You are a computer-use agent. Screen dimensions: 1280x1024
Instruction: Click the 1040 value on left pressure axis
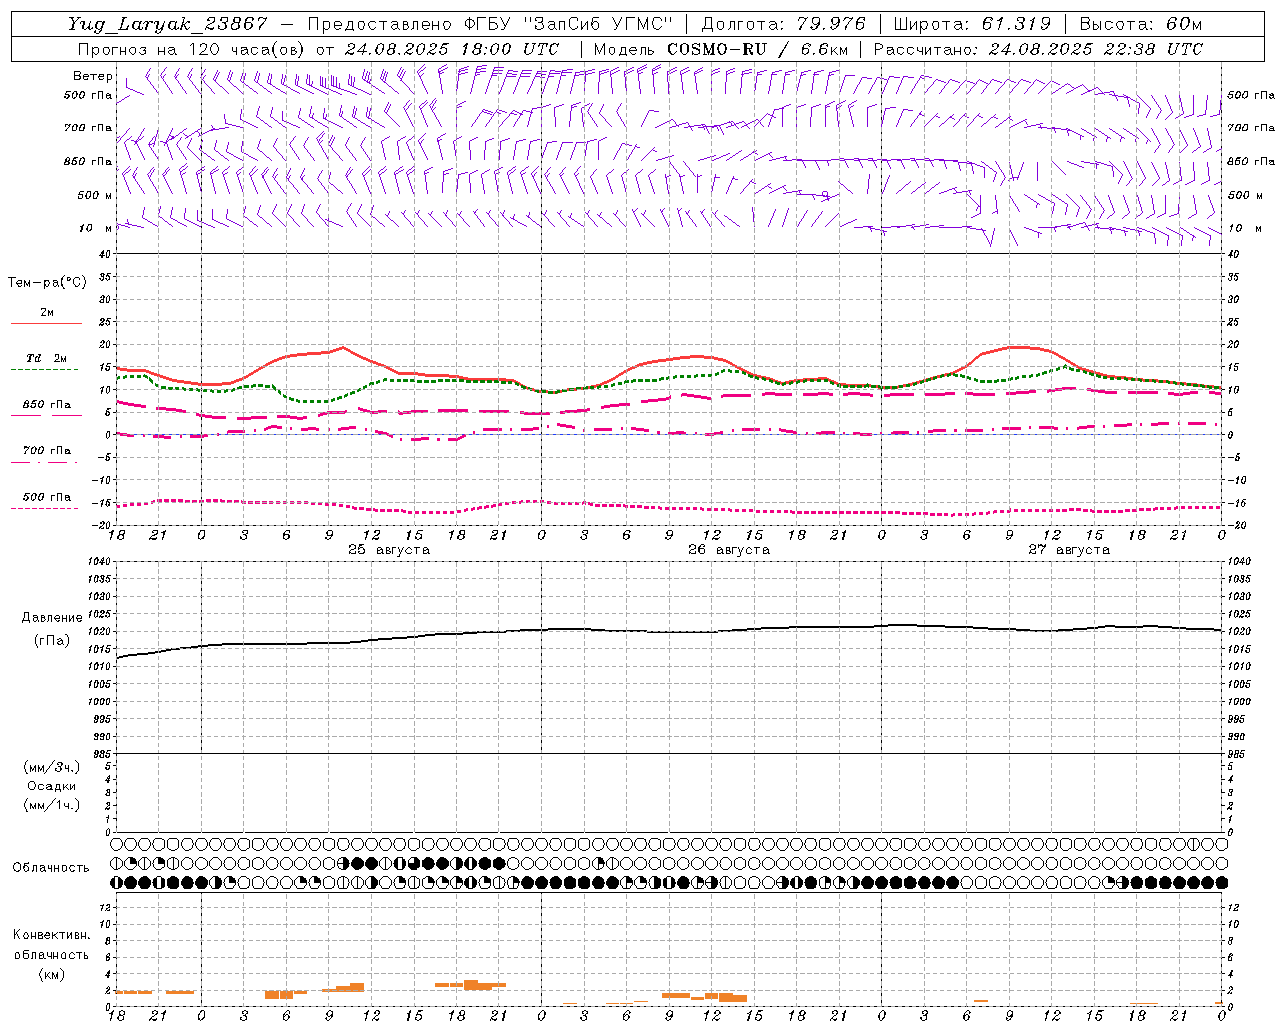98,562
